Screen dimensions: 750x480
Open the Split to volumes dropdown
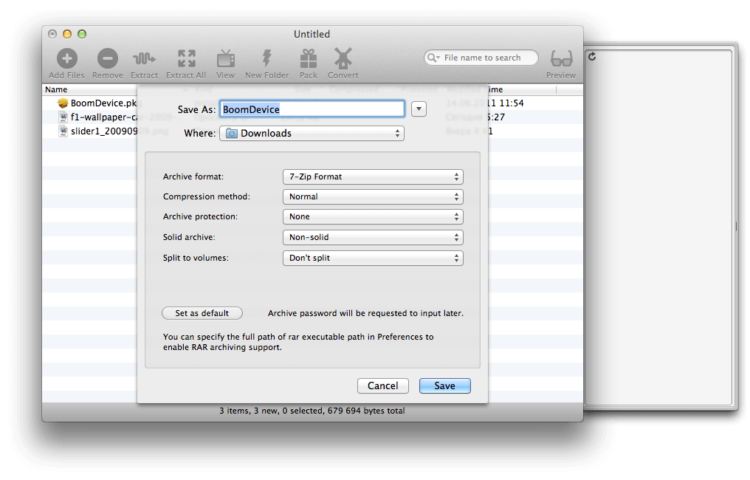point(373,258)
